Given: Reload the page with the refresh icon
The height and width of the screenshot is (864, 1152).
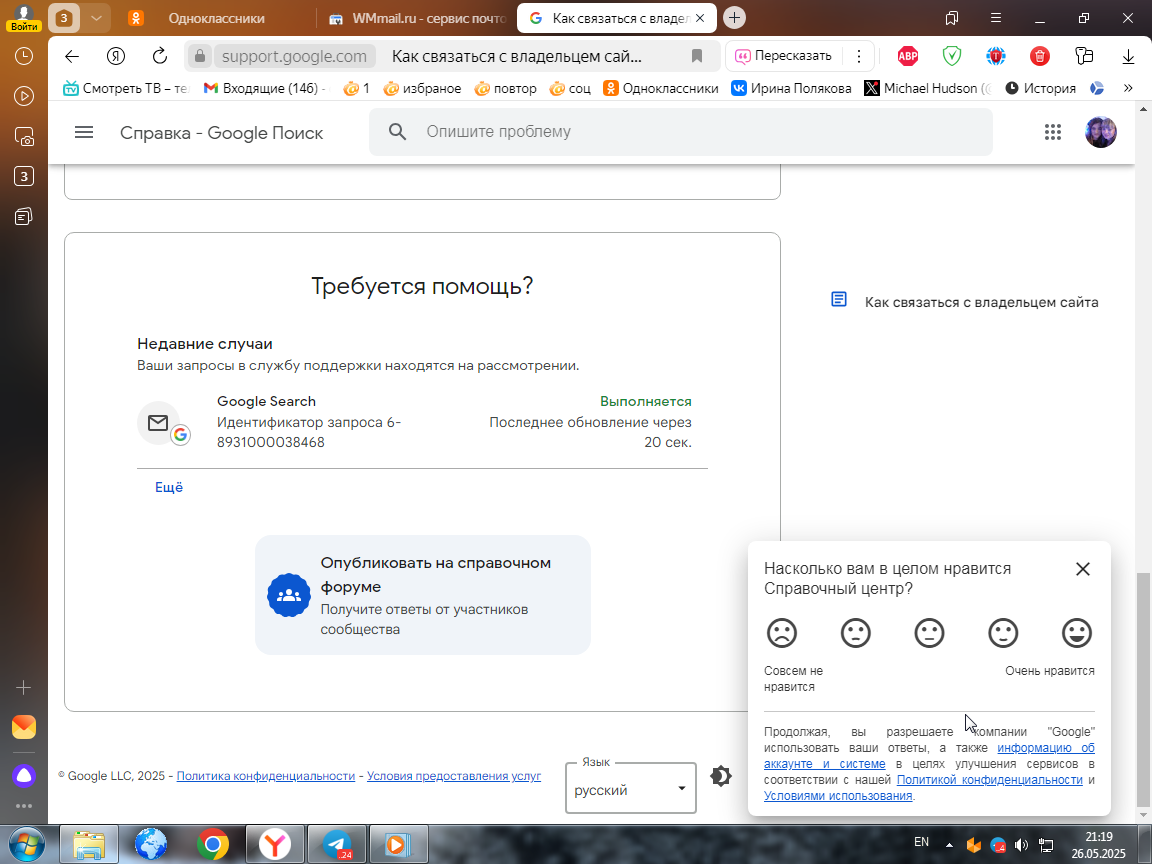Looking at the screenshot, I should coord(159,57).
